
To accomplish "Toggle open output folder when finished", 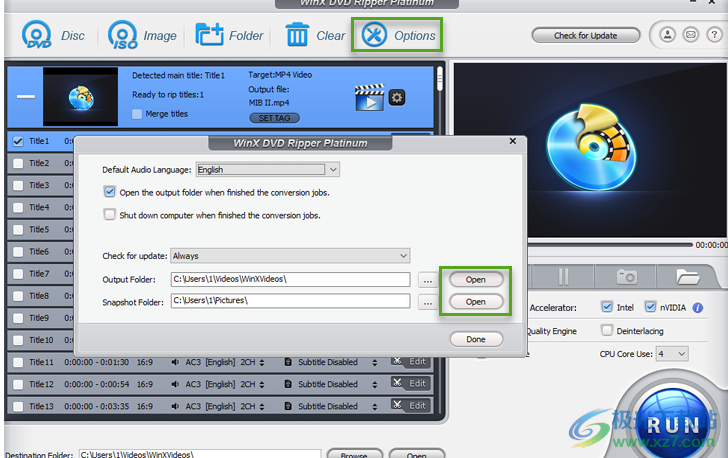I will coord(110,192).
